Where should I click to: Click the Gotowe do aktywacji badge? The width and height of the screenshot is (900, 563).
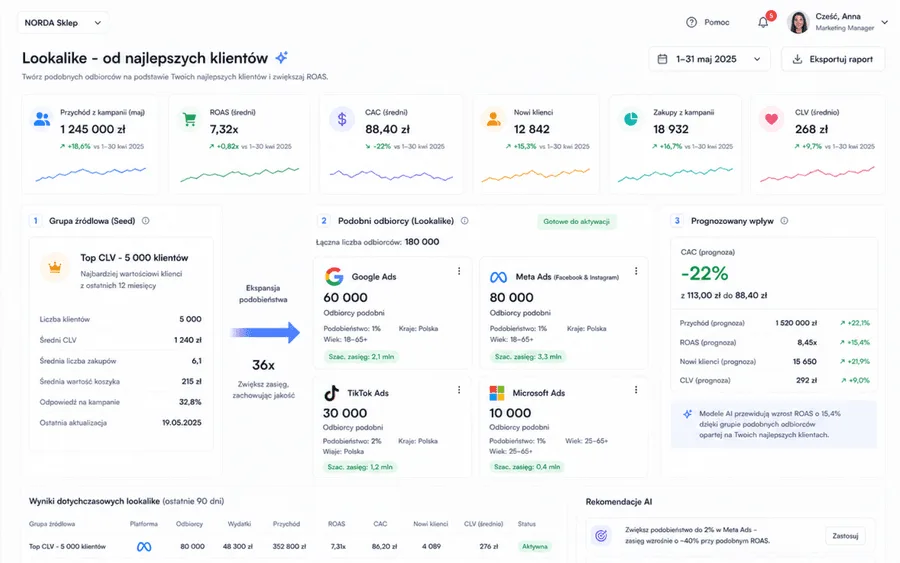coord(576,222)
